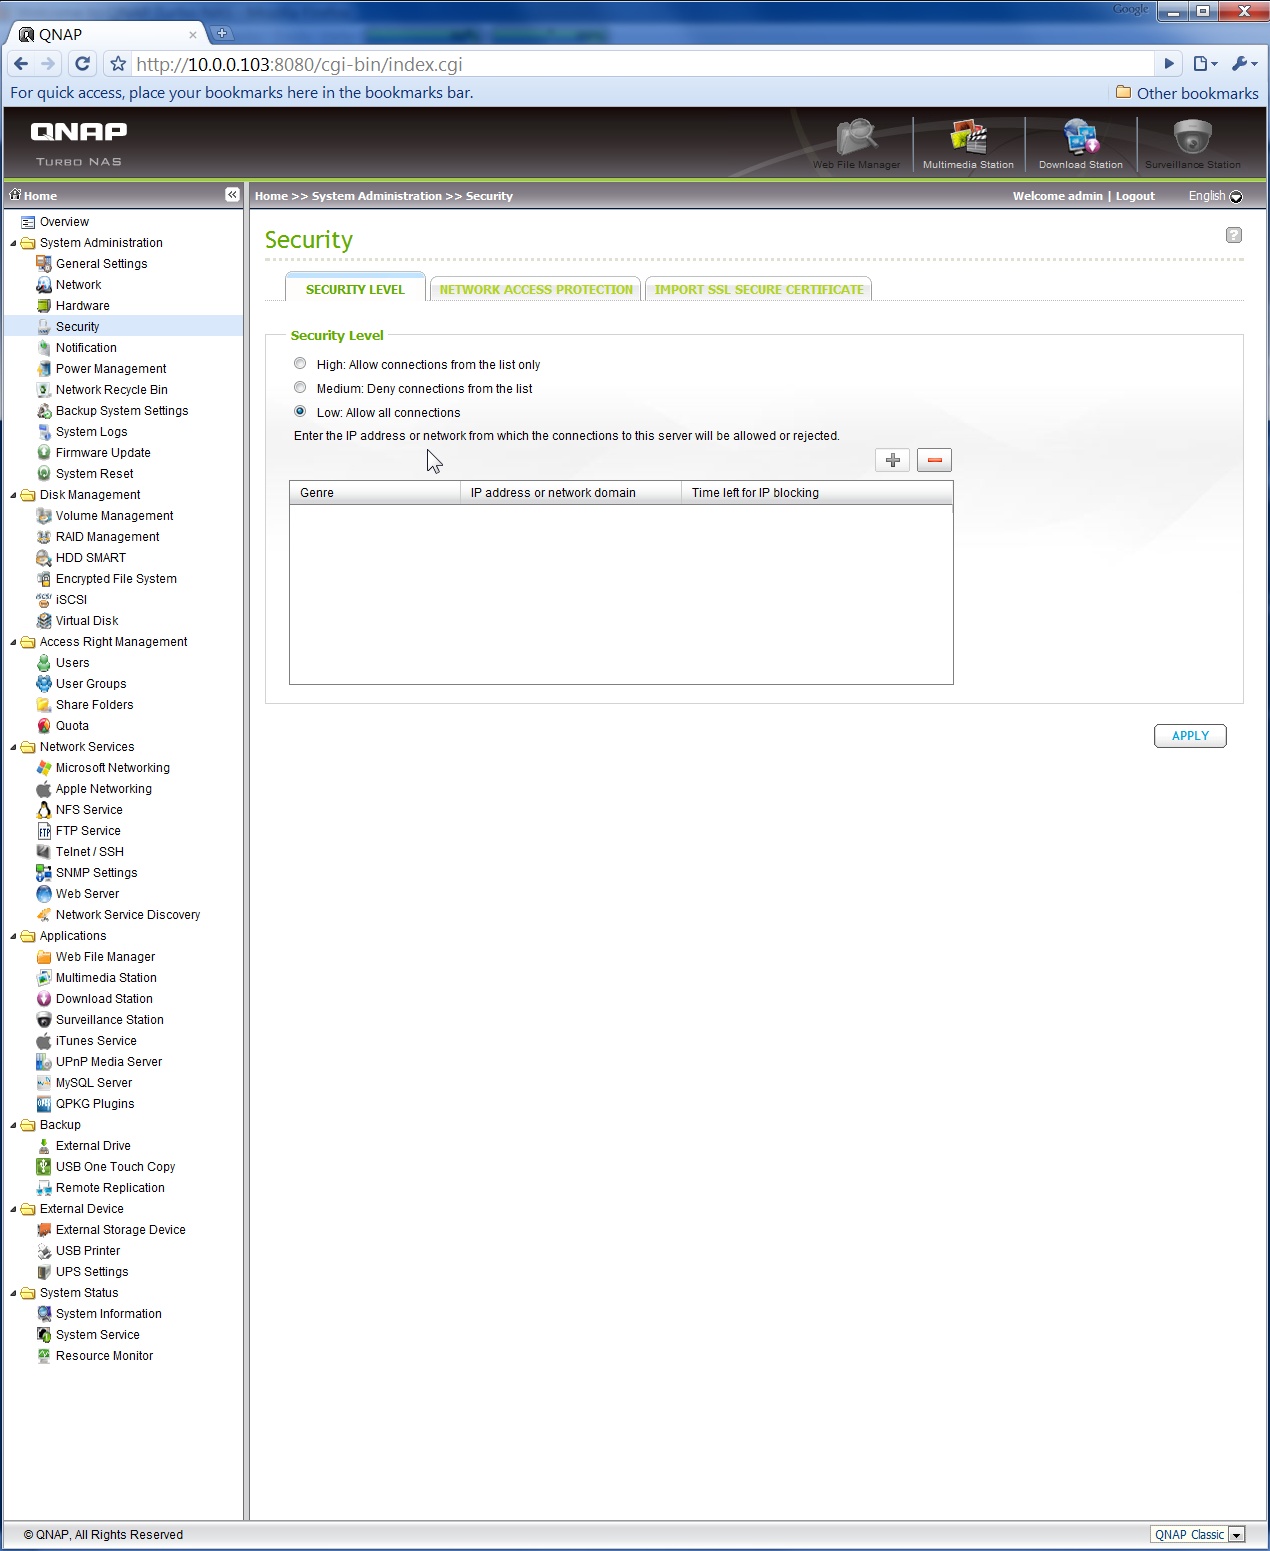Click Home in the sidebar header
Image resolution: width=1270 pixels, height=1551 pixels.
coord(40,196)
